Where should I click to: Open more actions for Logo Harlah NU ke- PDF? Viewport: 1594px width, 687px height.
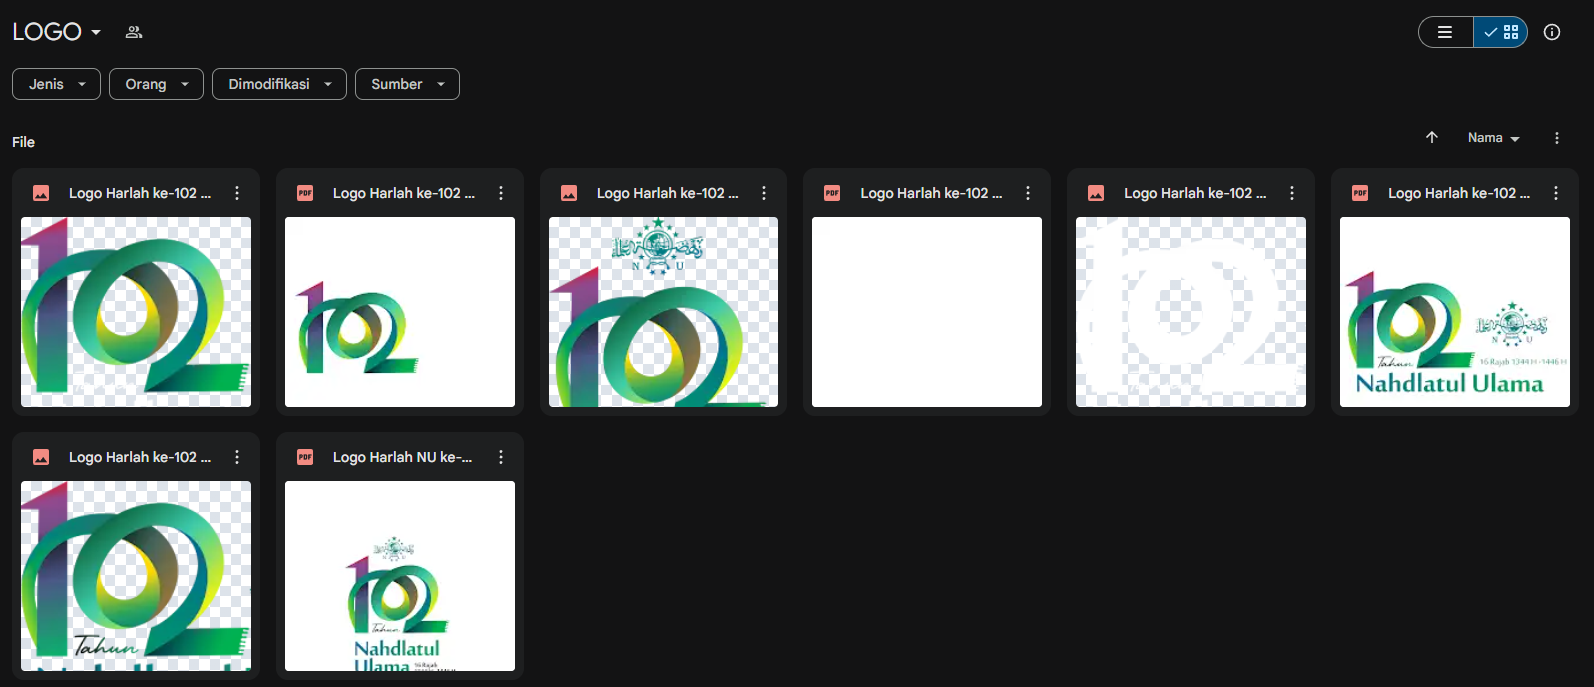501,457
